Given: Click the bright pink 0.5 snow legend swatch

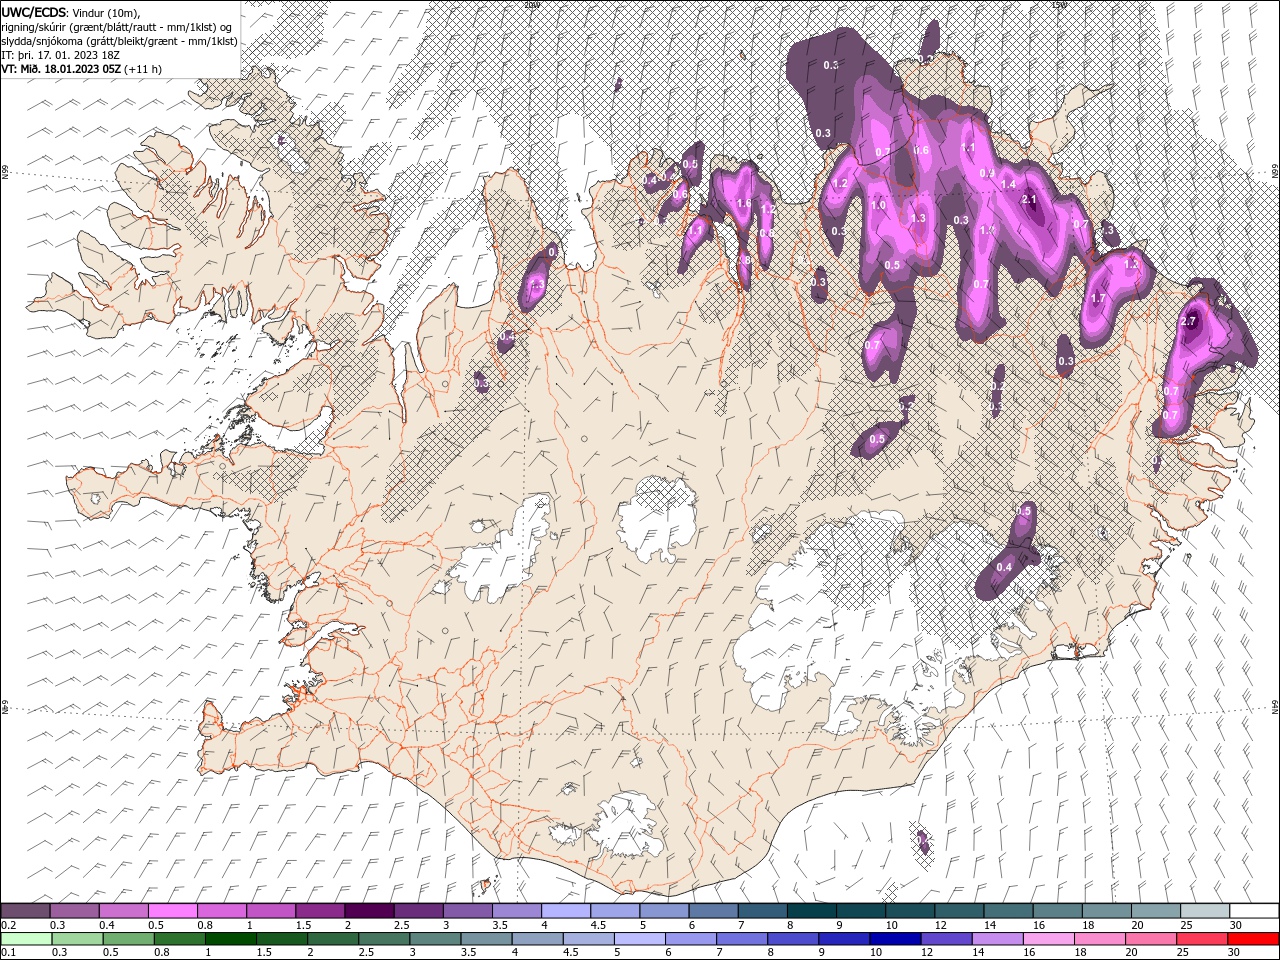Looking at the screenshot, I should click(172, 911).
